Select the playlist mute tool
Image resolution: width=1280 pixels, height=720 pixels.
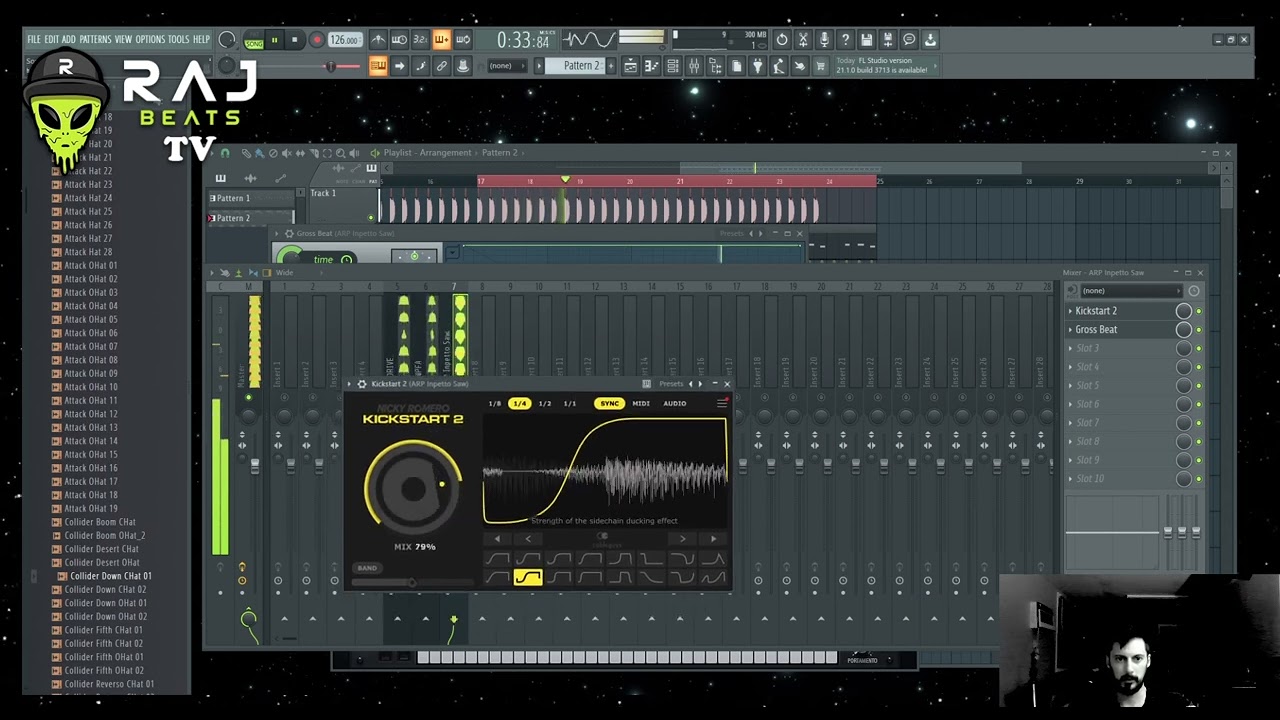click(x=287, y=153)
